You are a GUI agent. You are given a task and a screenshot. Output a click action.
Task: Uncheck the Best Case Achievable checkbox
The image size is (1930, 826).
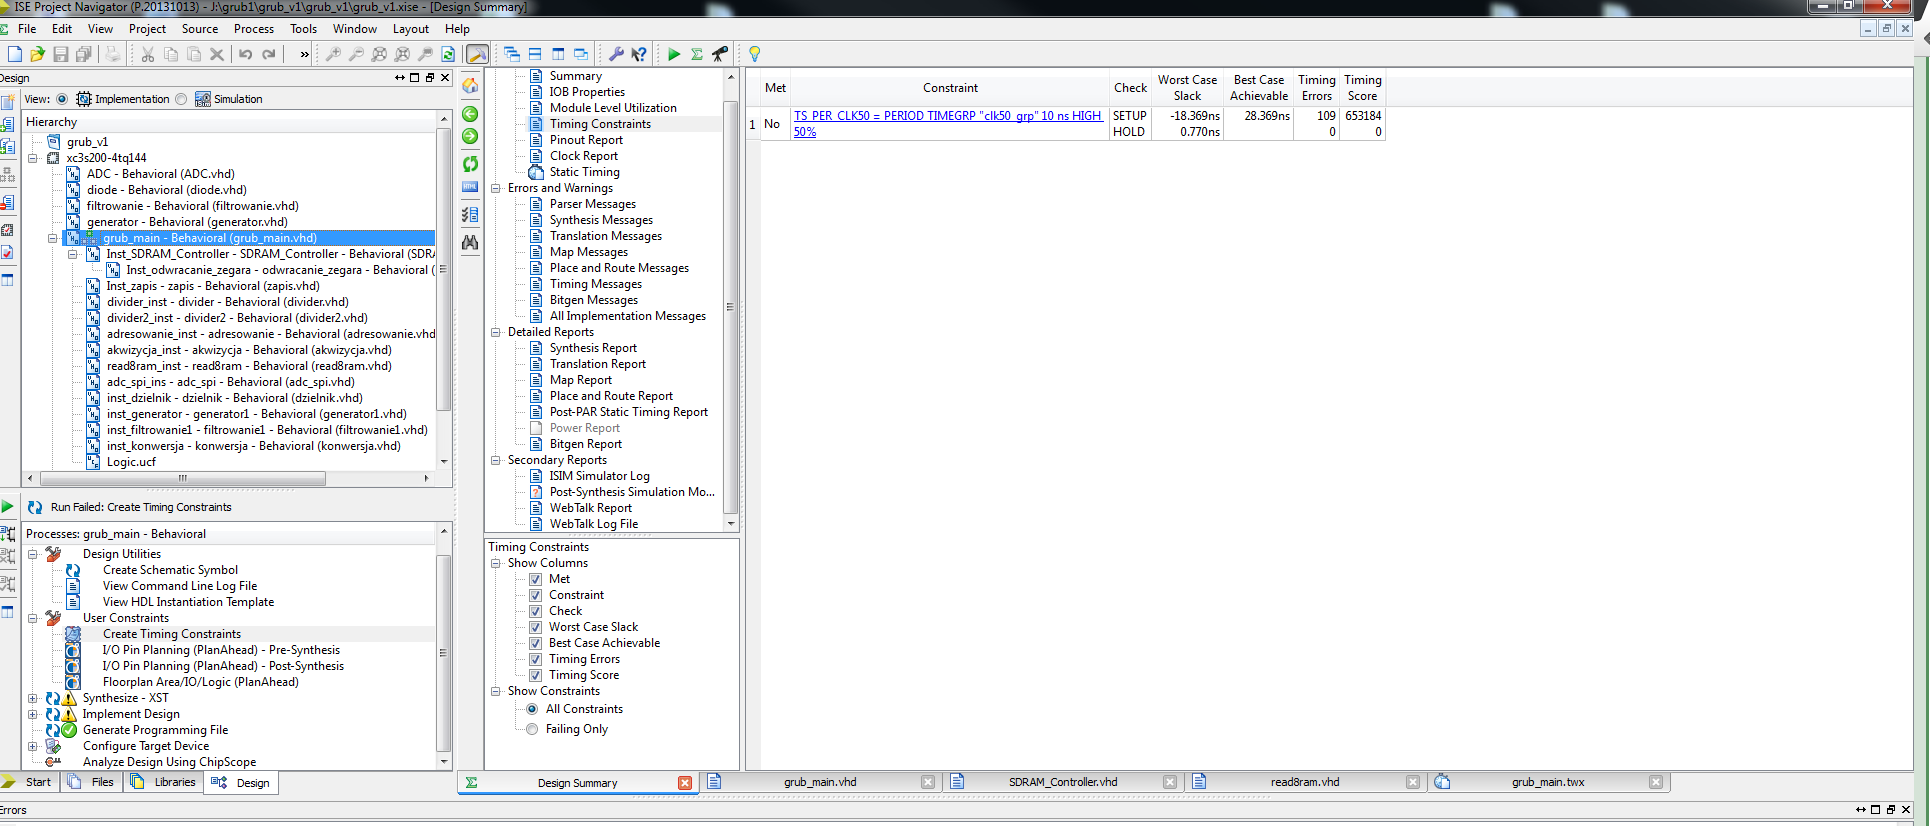pos(535,643)
